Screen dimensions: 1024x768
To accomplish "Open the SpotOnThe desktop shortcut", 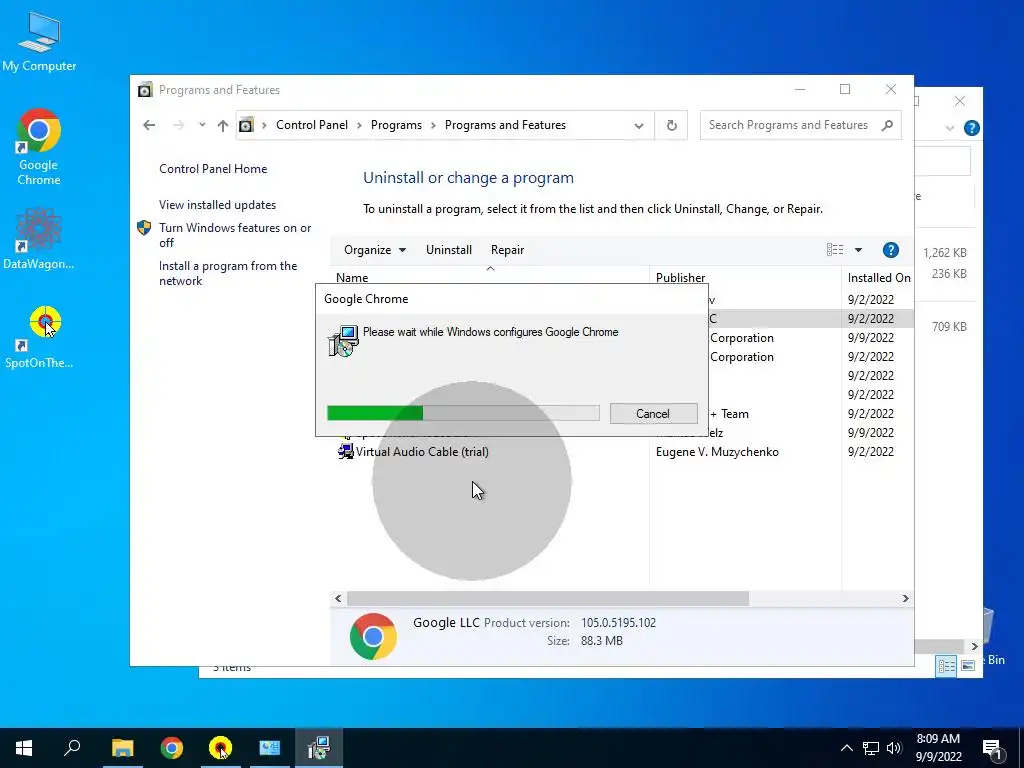I will [x=39, y=337].
